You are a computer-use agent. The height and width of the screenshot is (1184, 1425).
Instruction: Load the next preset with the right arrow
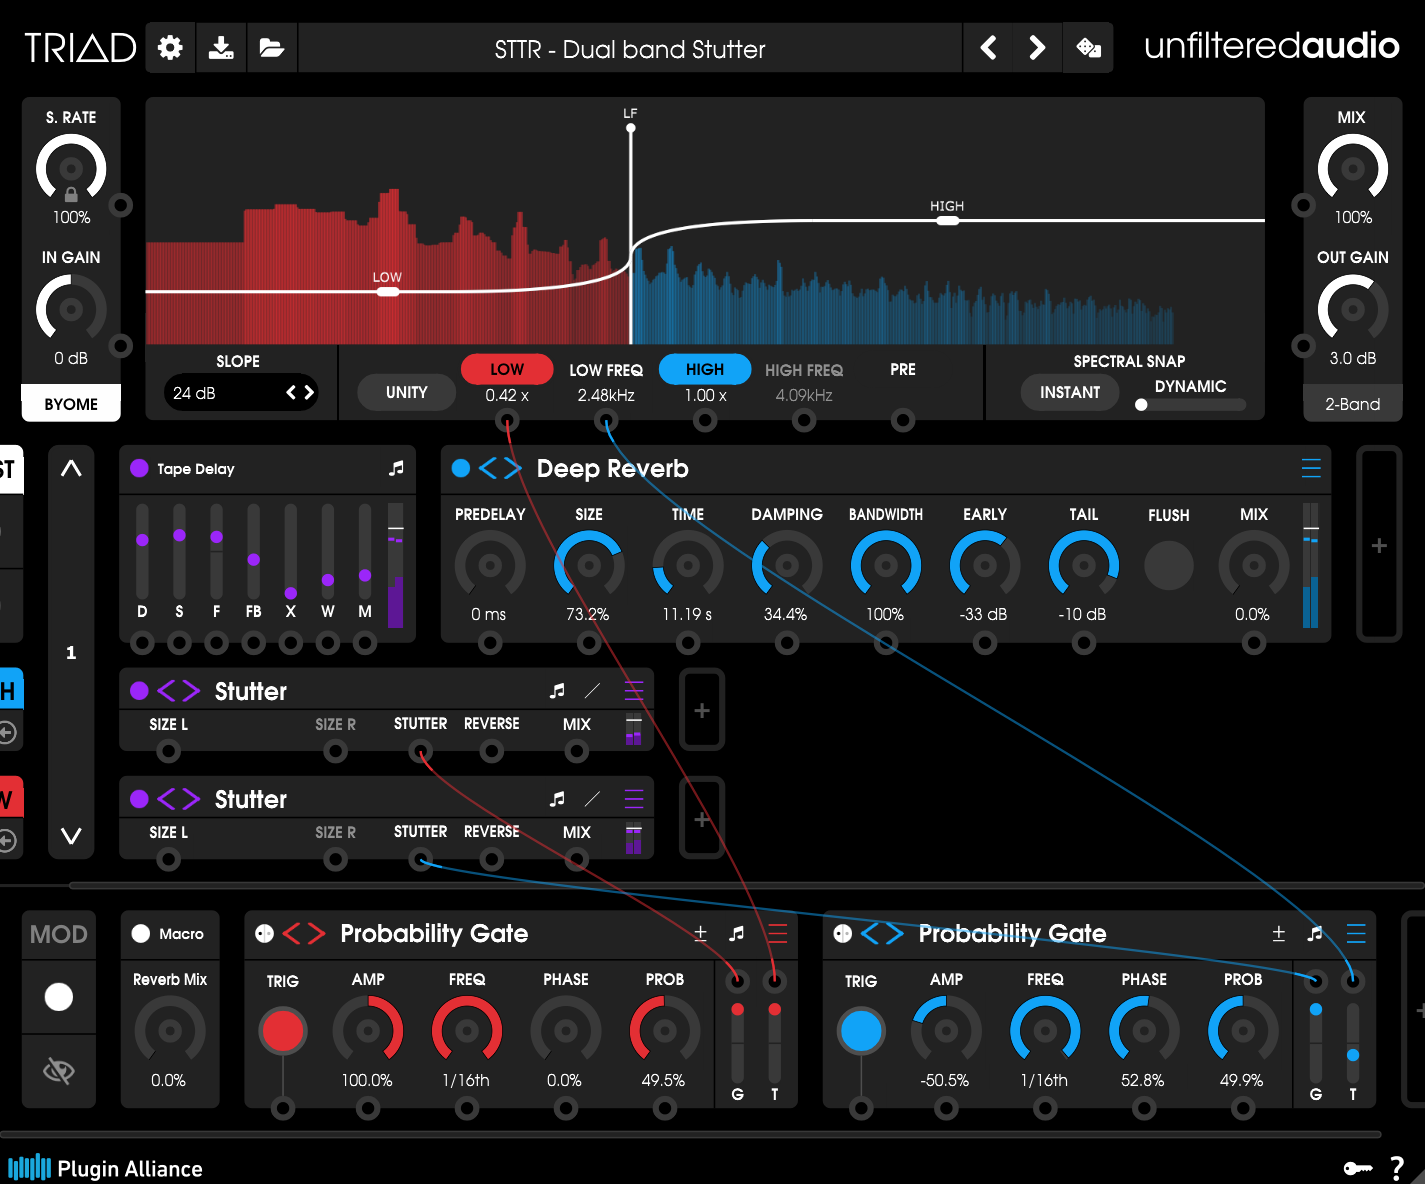point(1037,47)
